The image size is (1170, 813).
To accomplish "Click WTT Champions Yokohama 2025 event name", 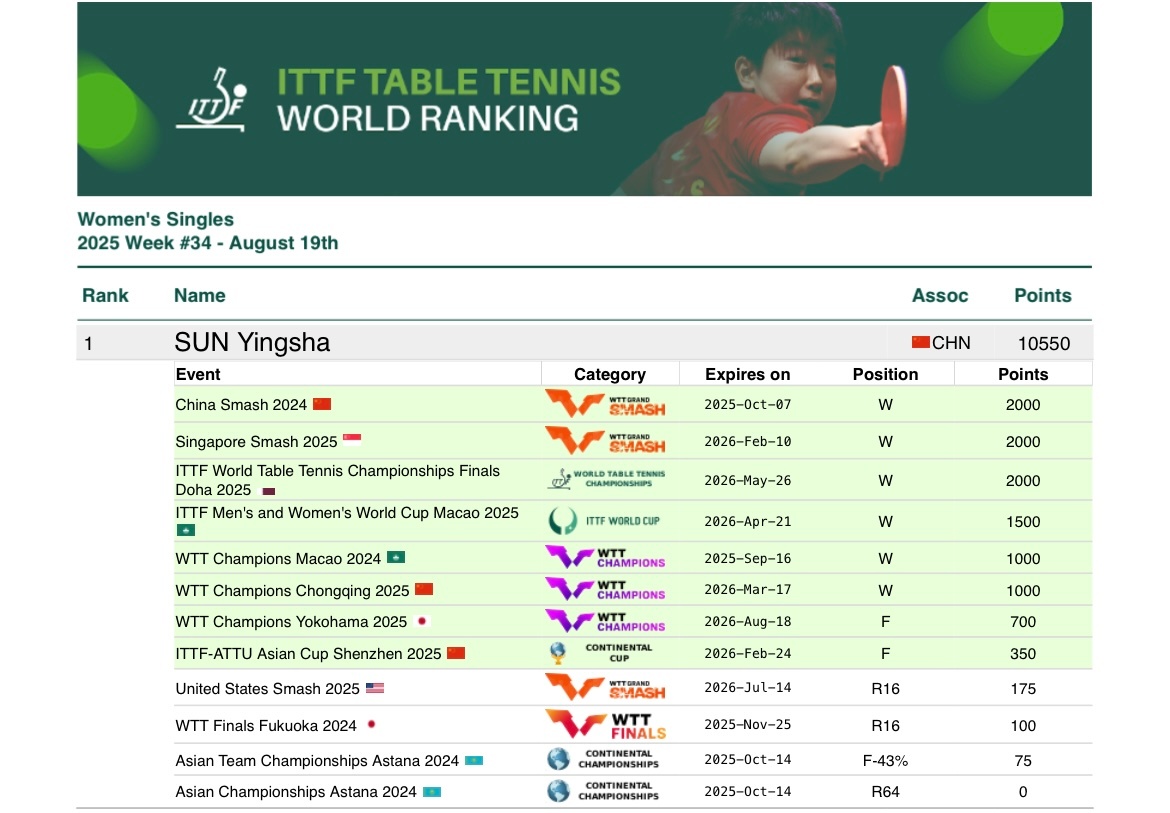I will point(291,621).
